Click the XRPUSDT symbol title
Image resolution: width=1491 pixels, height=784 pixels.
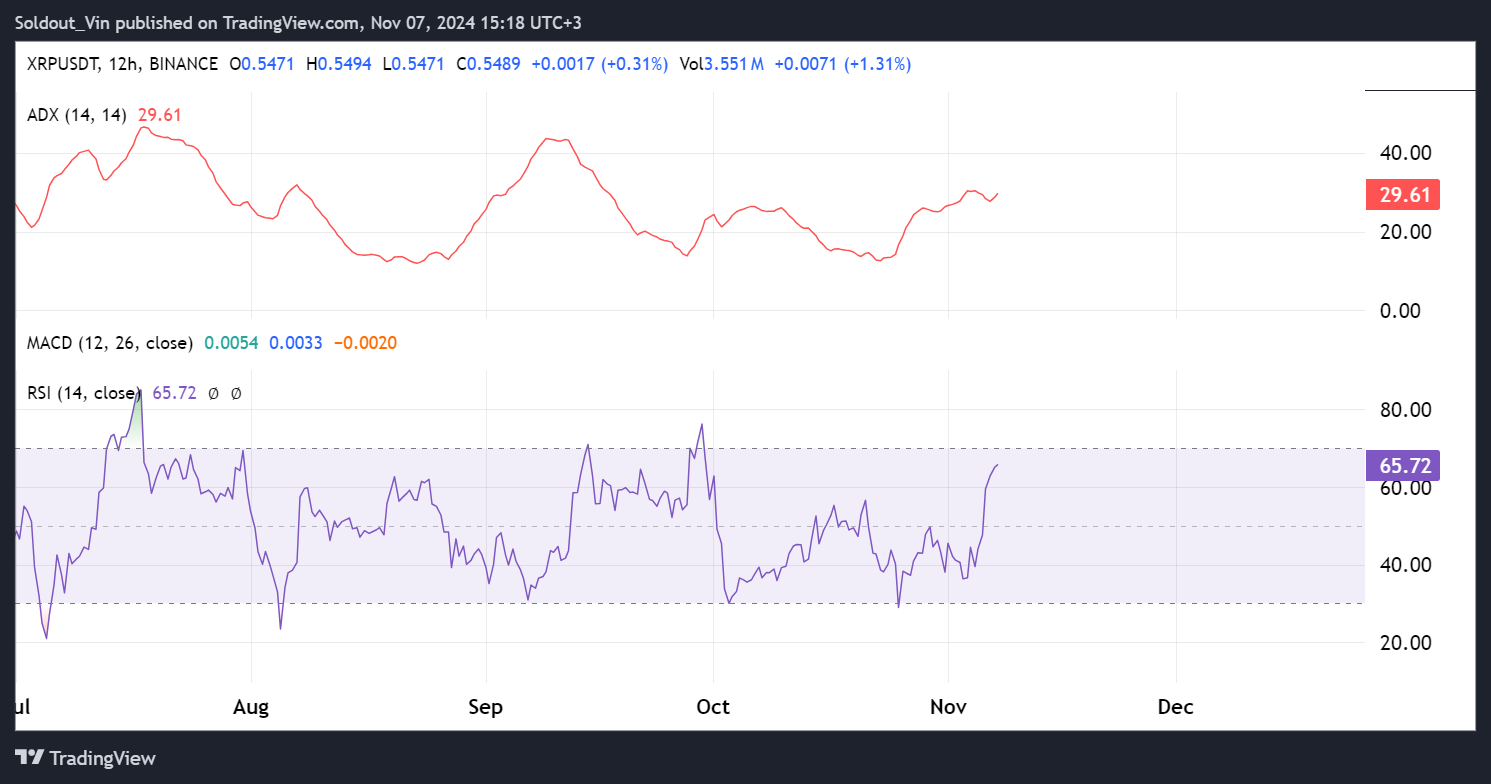click(63, 64)
